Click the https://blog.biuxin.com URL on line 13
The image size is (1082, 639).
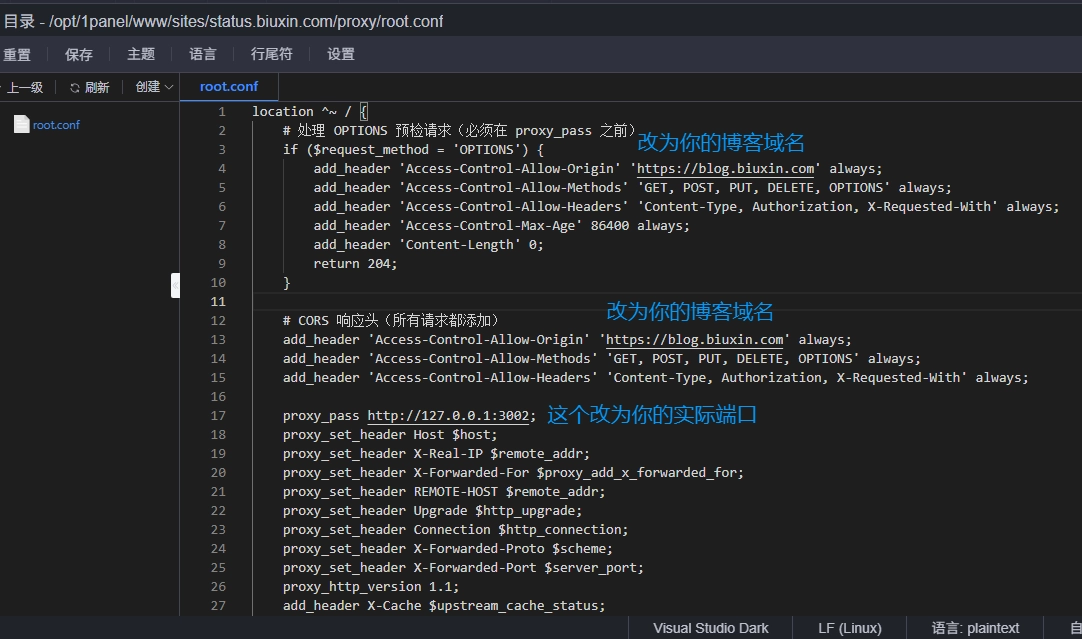pyautogui.click(x=695, y=340)
